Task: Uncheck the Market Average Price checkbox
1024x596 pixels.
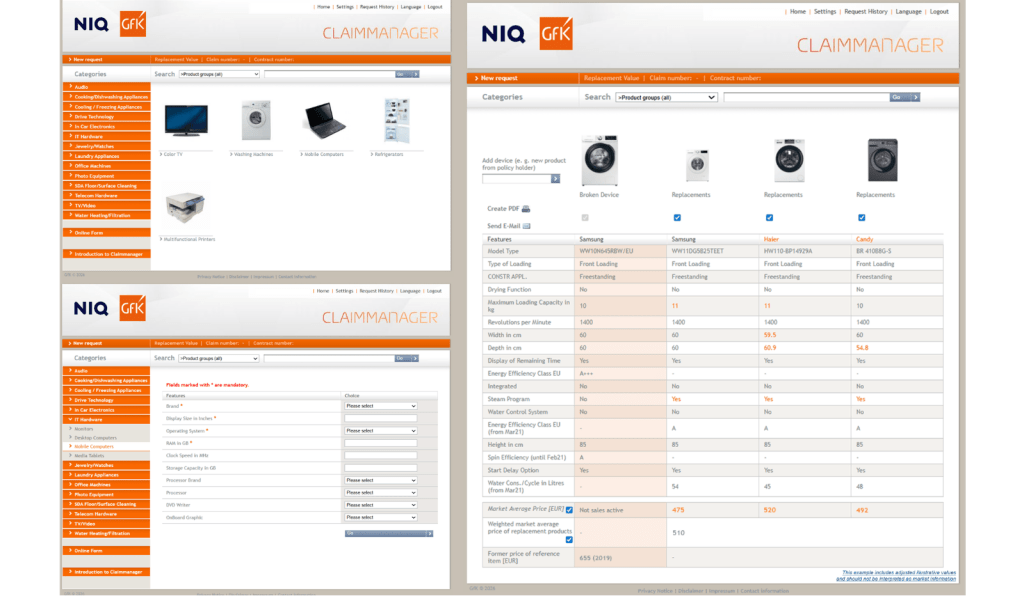Action: tap(569, 510)
